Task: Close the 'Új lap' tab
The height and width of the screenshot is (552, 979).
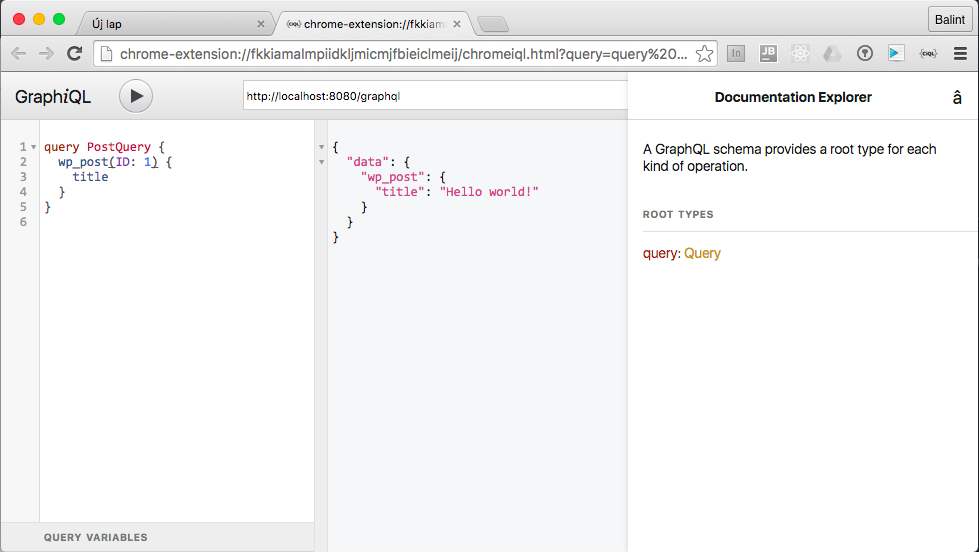Action: (x=261, y=24)
